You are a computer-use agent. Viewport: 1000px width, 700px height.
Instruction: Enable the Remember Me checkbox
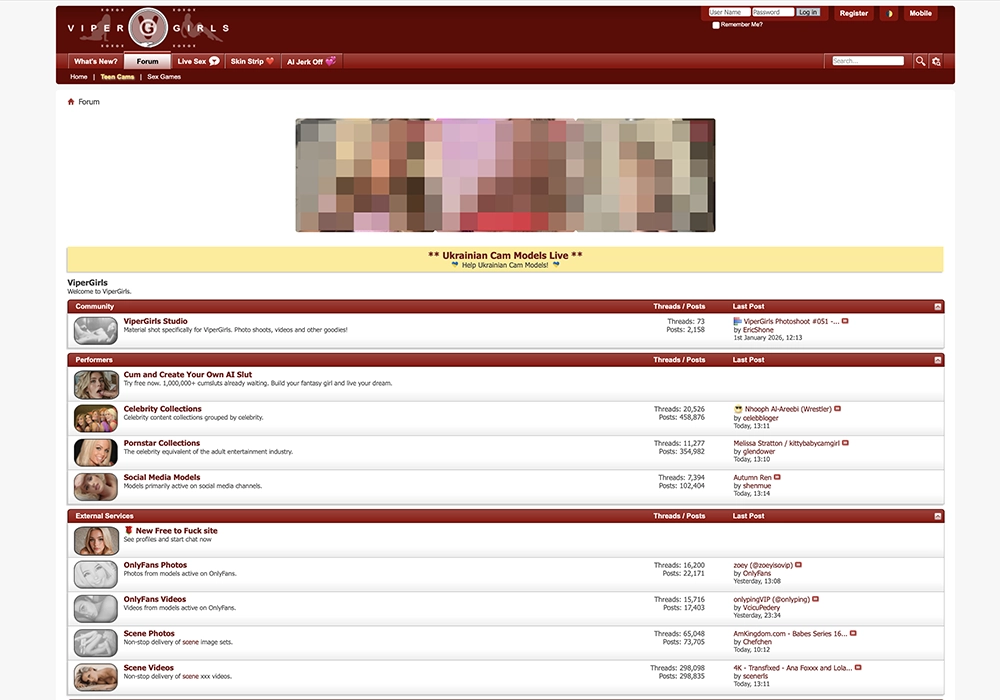tap(716, 23)
